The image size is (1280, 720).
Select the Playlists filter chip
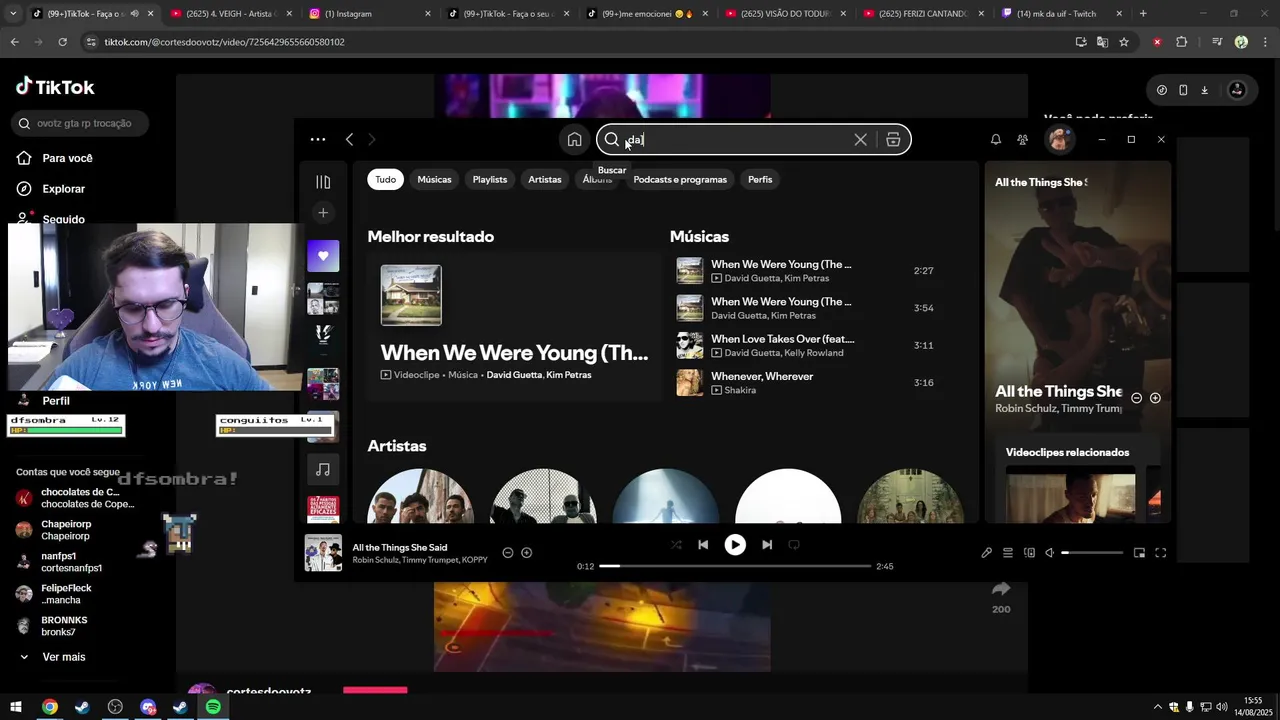point(490,179)
